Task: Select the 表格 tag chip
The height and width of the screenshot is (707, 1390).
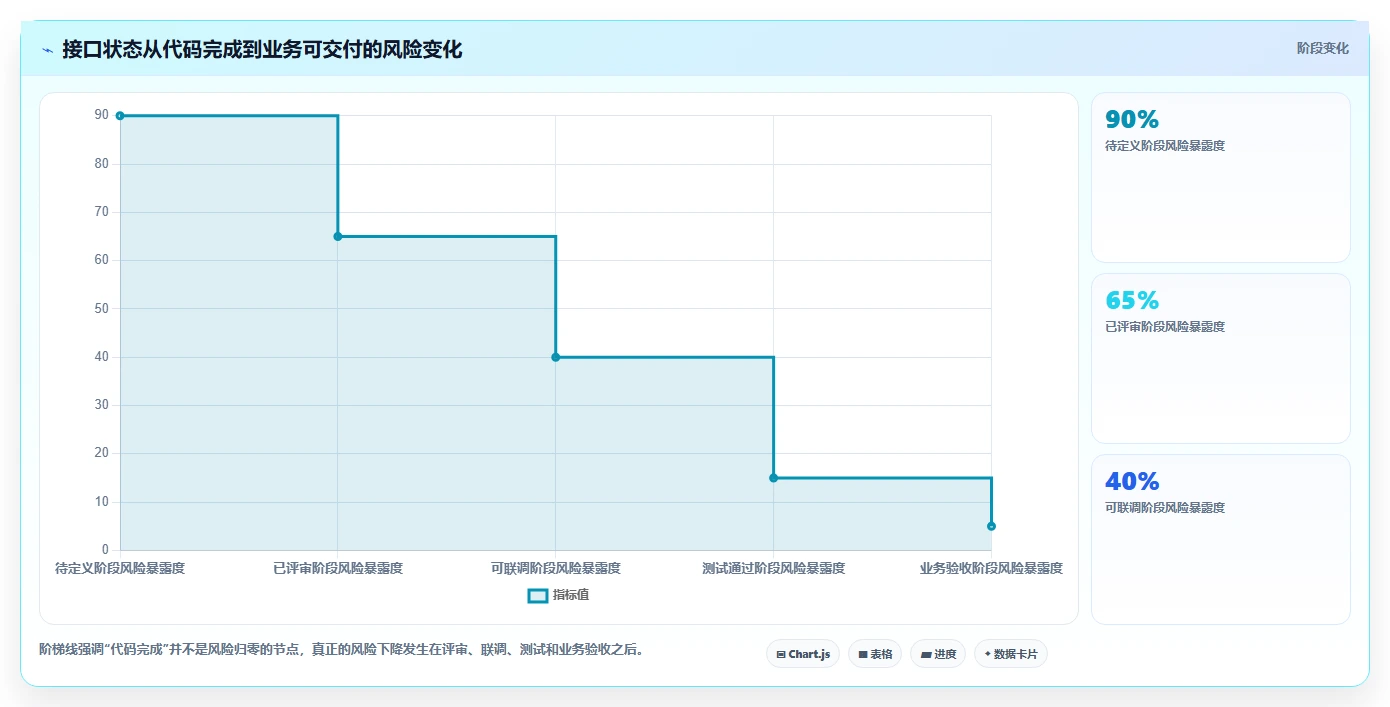Action: coord(875,654)
